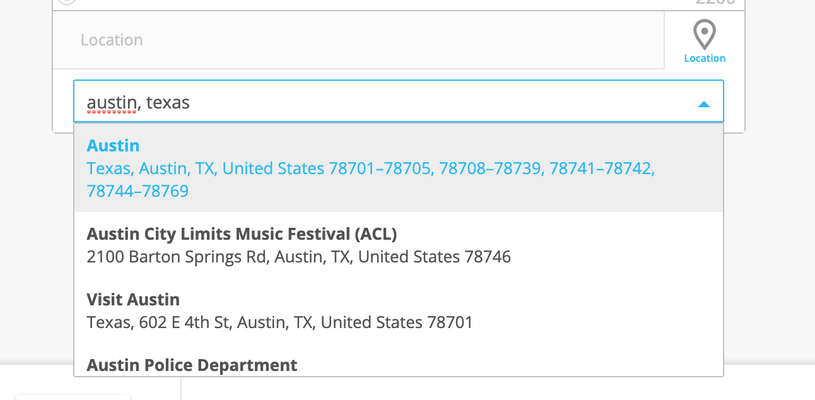Click the location pin icon
The image size is (815, 400).
(704, 34)
